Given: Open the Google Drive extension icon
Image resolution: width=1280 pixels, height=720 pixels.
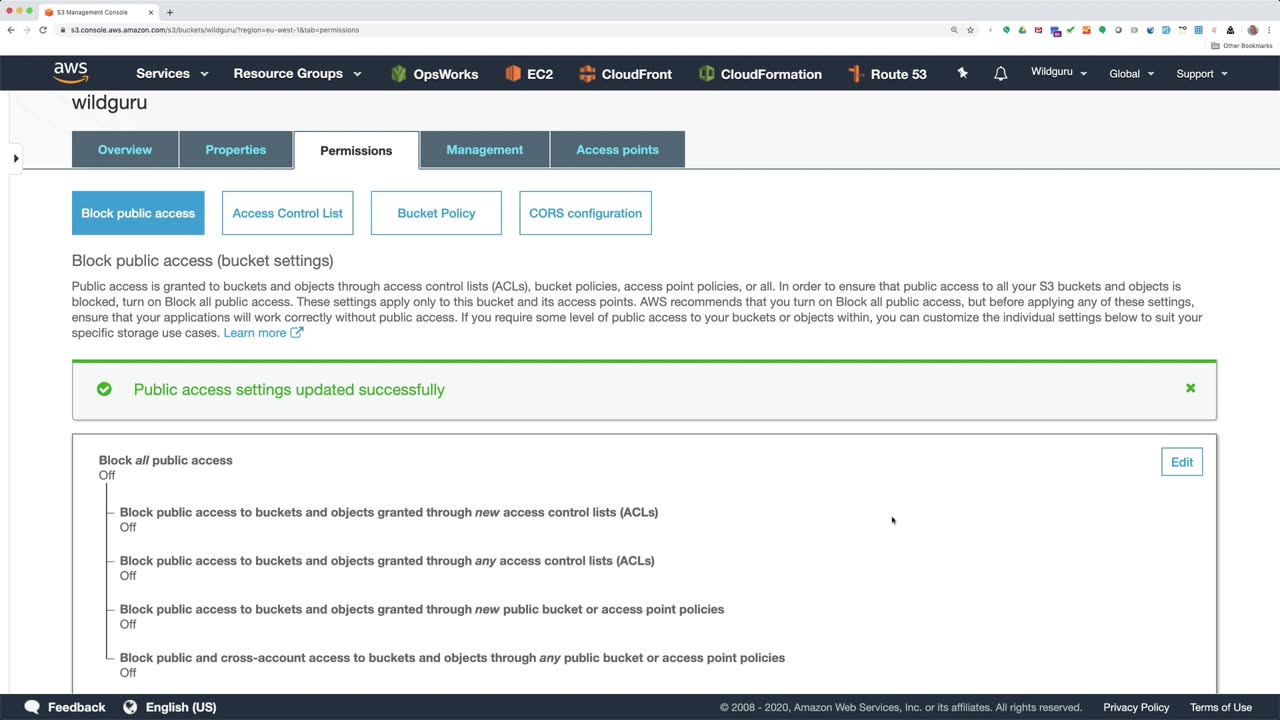Looking at the screenshot, I should point(1022,30).
